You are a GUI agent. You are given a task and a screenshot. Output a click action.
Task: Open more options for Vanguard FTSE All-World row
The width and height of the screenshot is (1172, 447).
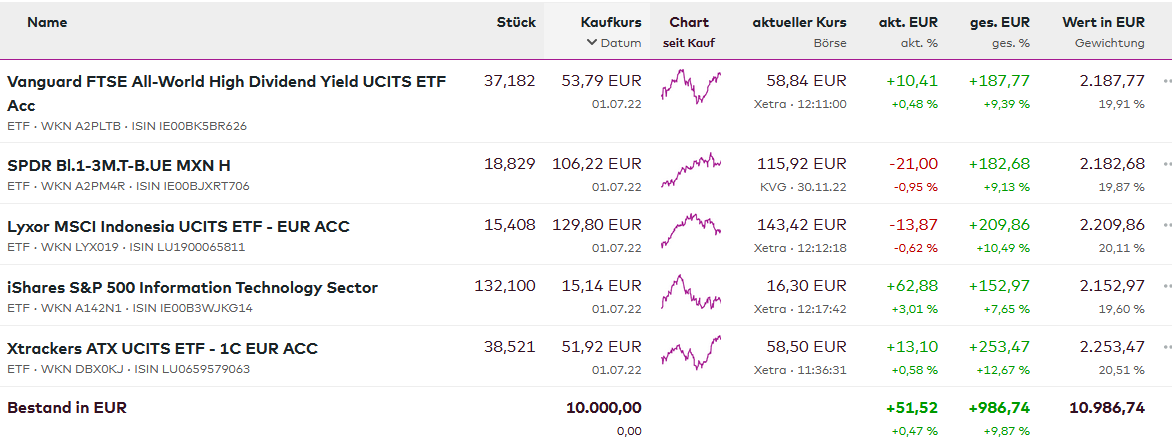(x=1166, y=81)
